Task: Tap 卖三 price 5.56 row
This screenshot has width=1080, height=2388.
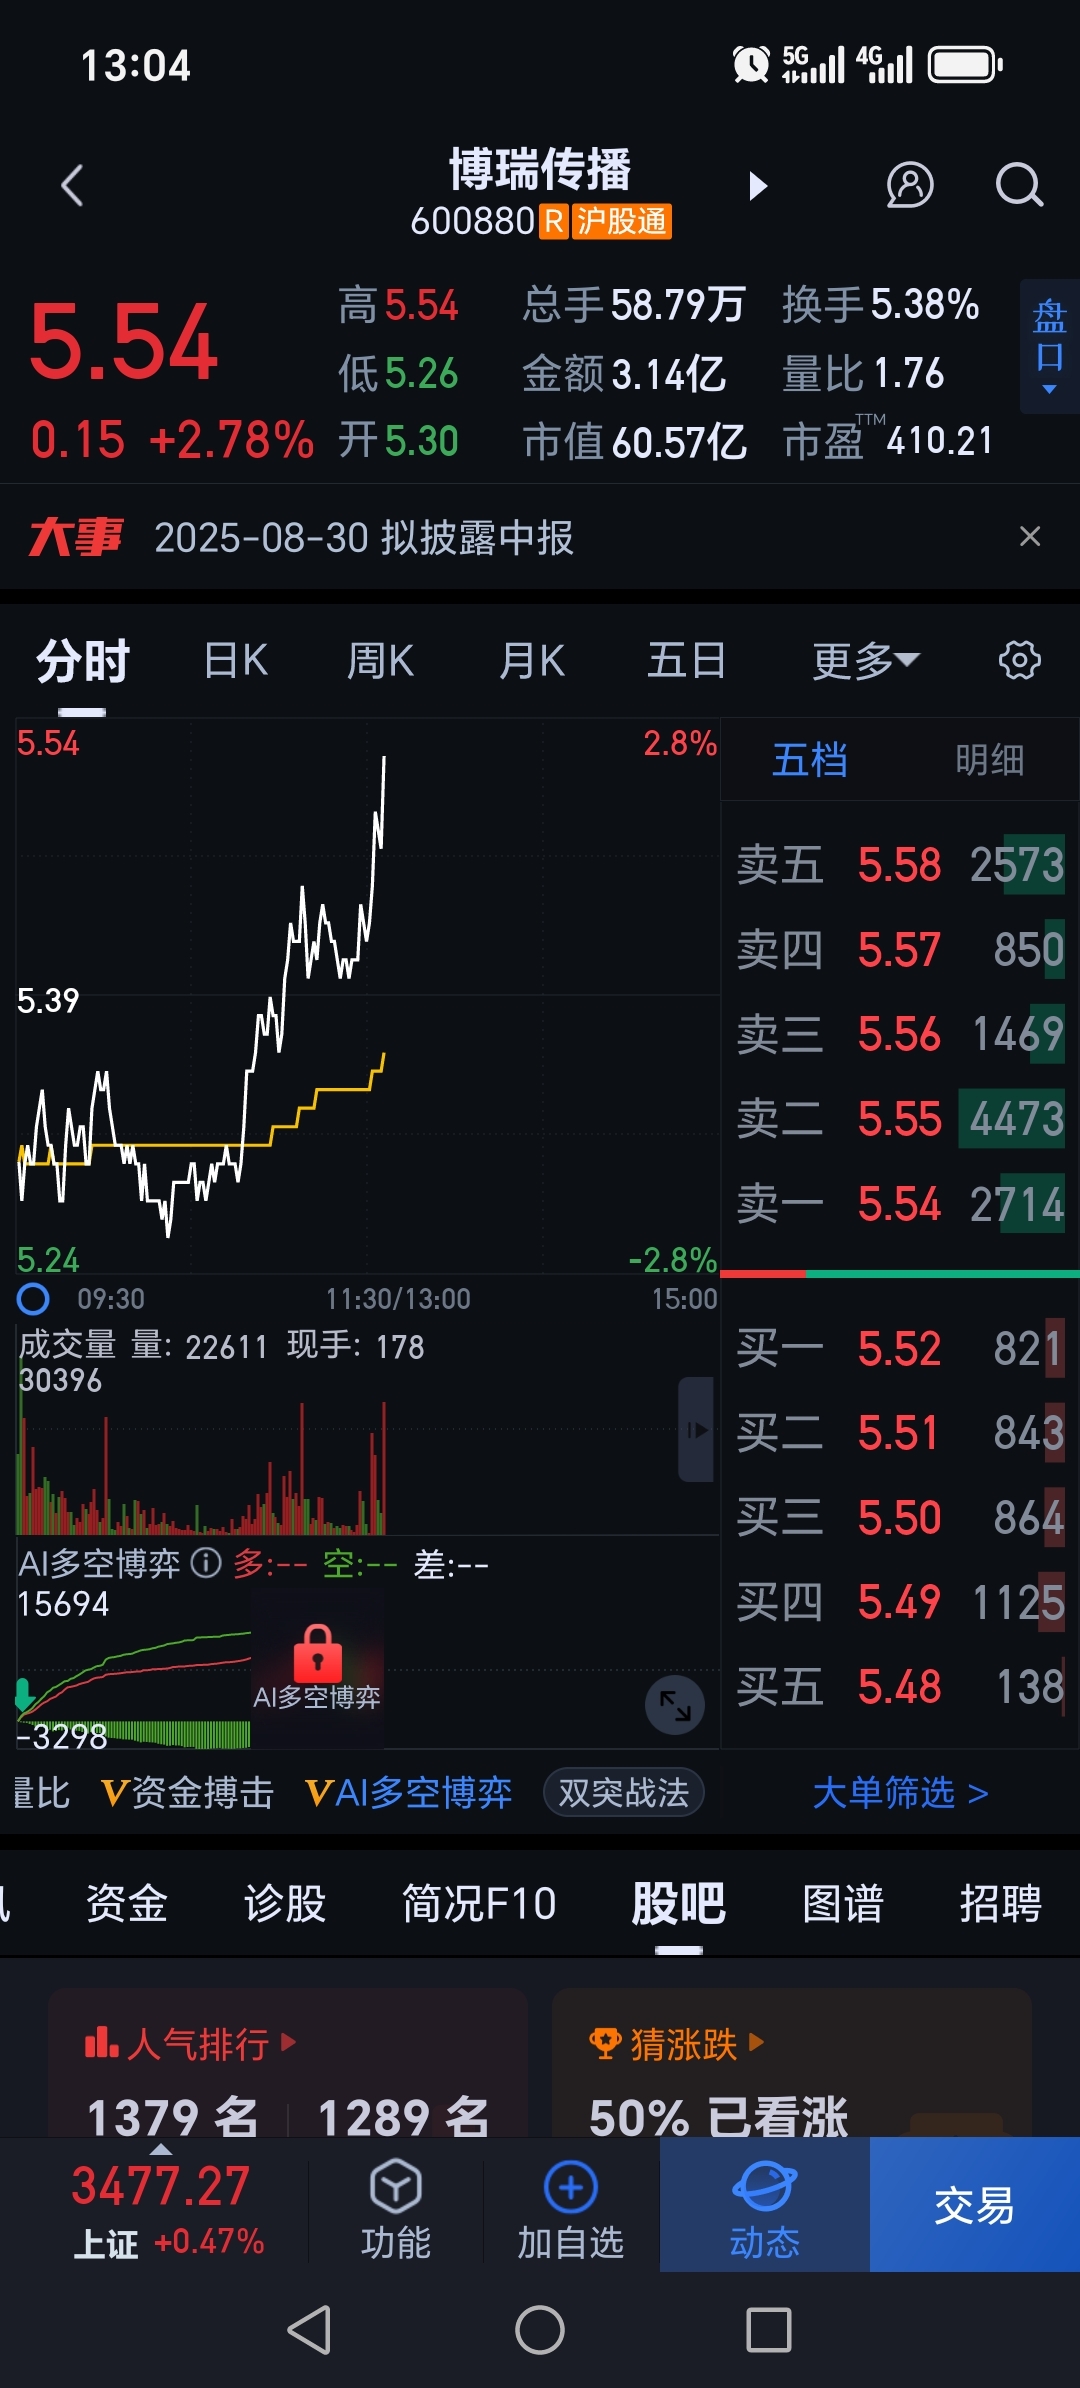Action: point(900,1034)
